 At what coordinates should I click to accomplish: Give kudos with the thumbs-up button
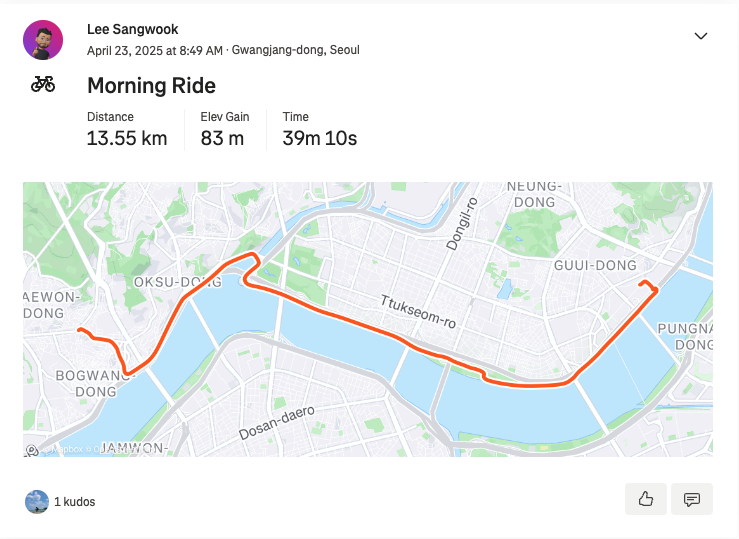pos(646,499)
